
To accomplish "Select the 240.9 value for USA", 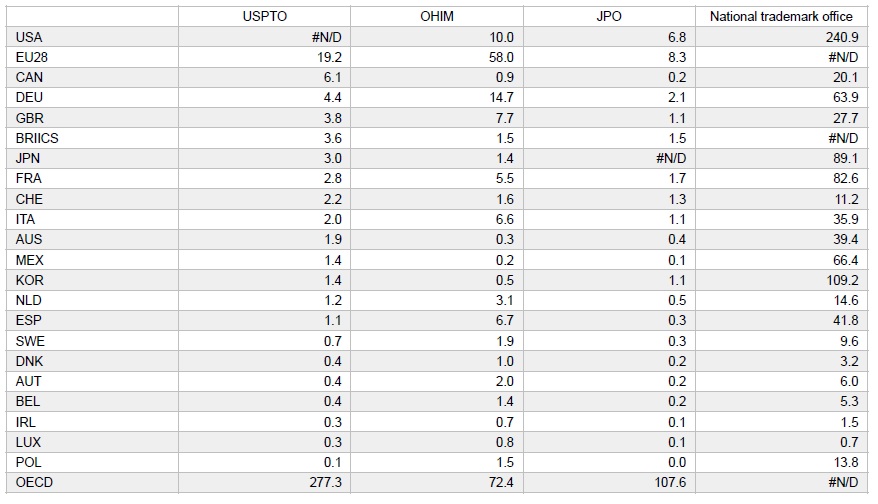I will (x=842, y=37).
